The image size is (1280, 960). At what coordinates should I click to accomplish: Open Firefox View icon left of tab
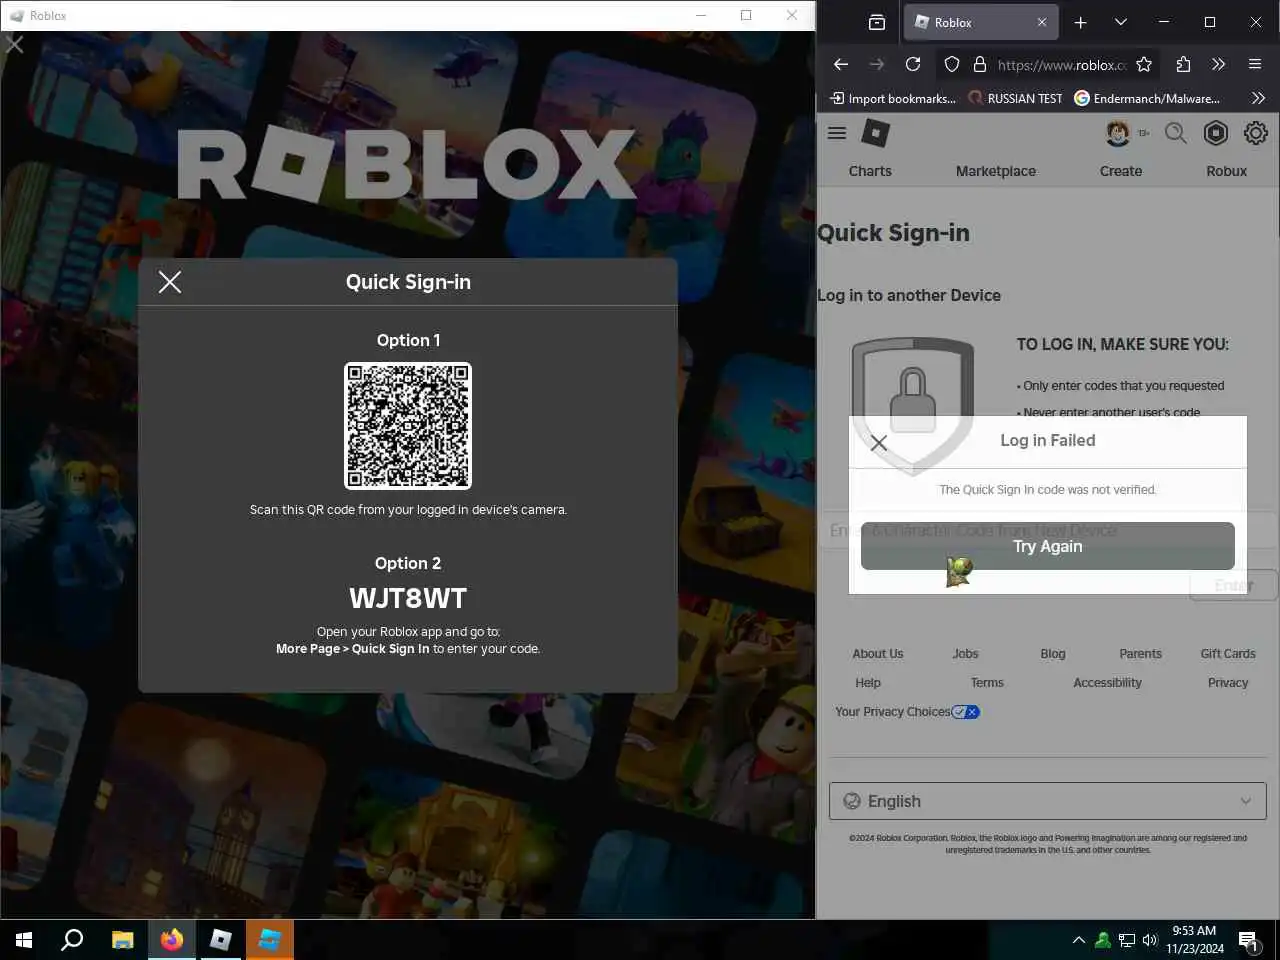coord(877,22)
